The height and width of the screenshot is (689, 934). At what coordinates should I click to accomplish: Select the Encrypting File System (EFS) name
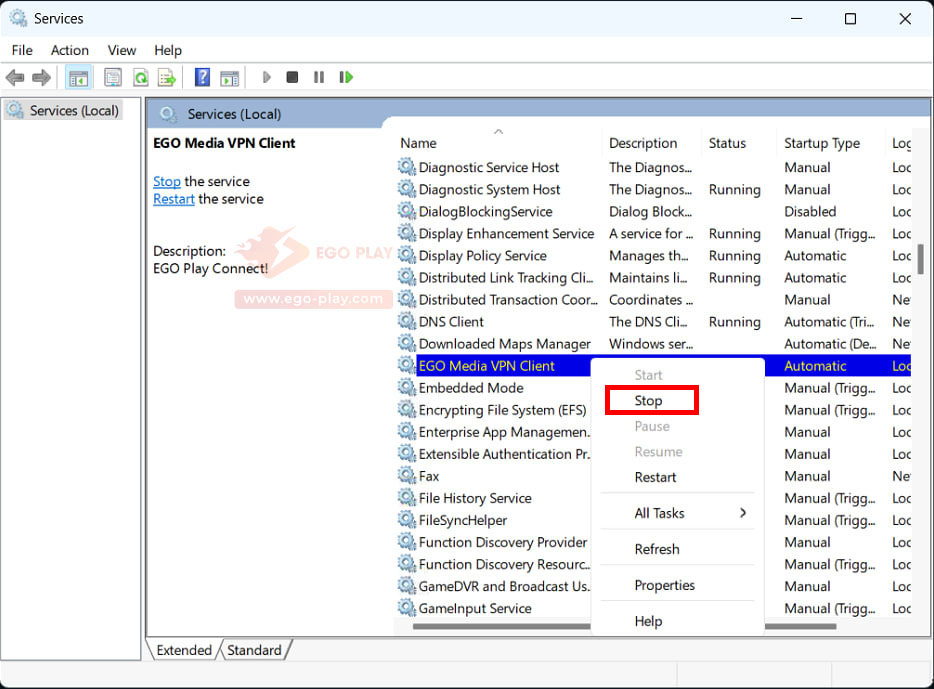[x=502, y=410]
